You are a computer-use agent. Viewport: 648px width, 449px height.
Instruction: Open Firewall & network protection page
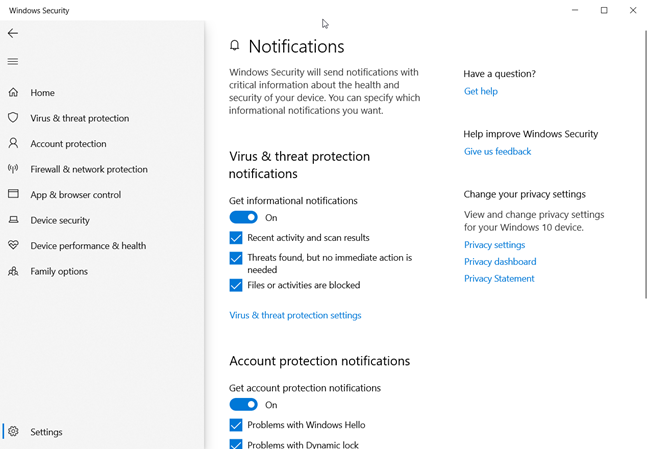(102, 169)
